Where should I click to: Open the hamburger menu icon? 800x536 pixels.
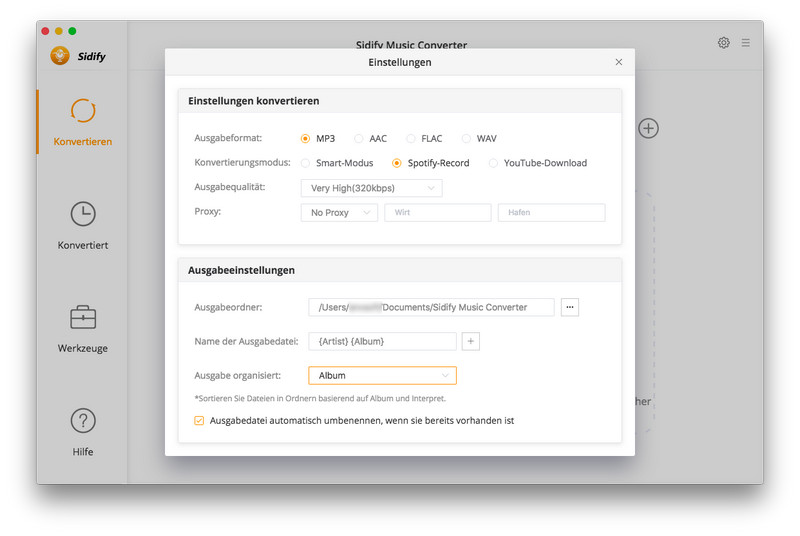[745, 43]
